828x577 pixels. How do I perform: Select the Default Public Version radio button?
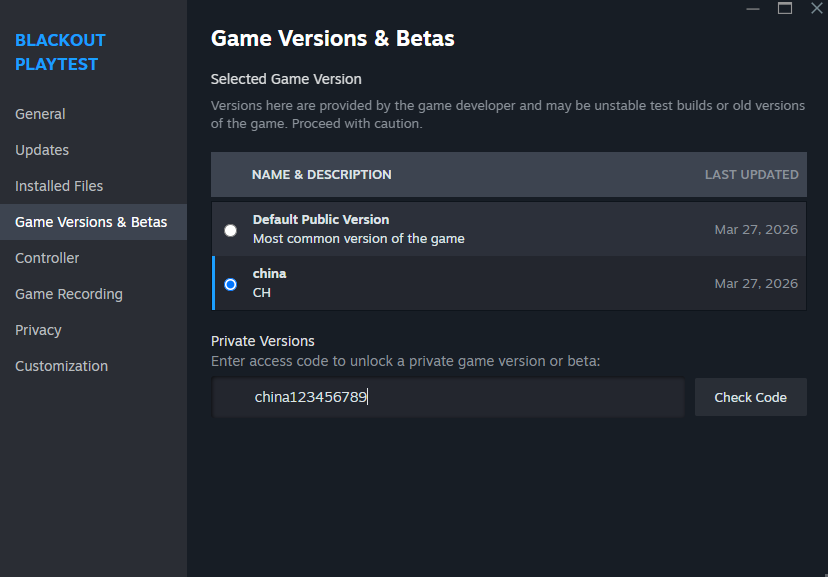click(231, 230)
